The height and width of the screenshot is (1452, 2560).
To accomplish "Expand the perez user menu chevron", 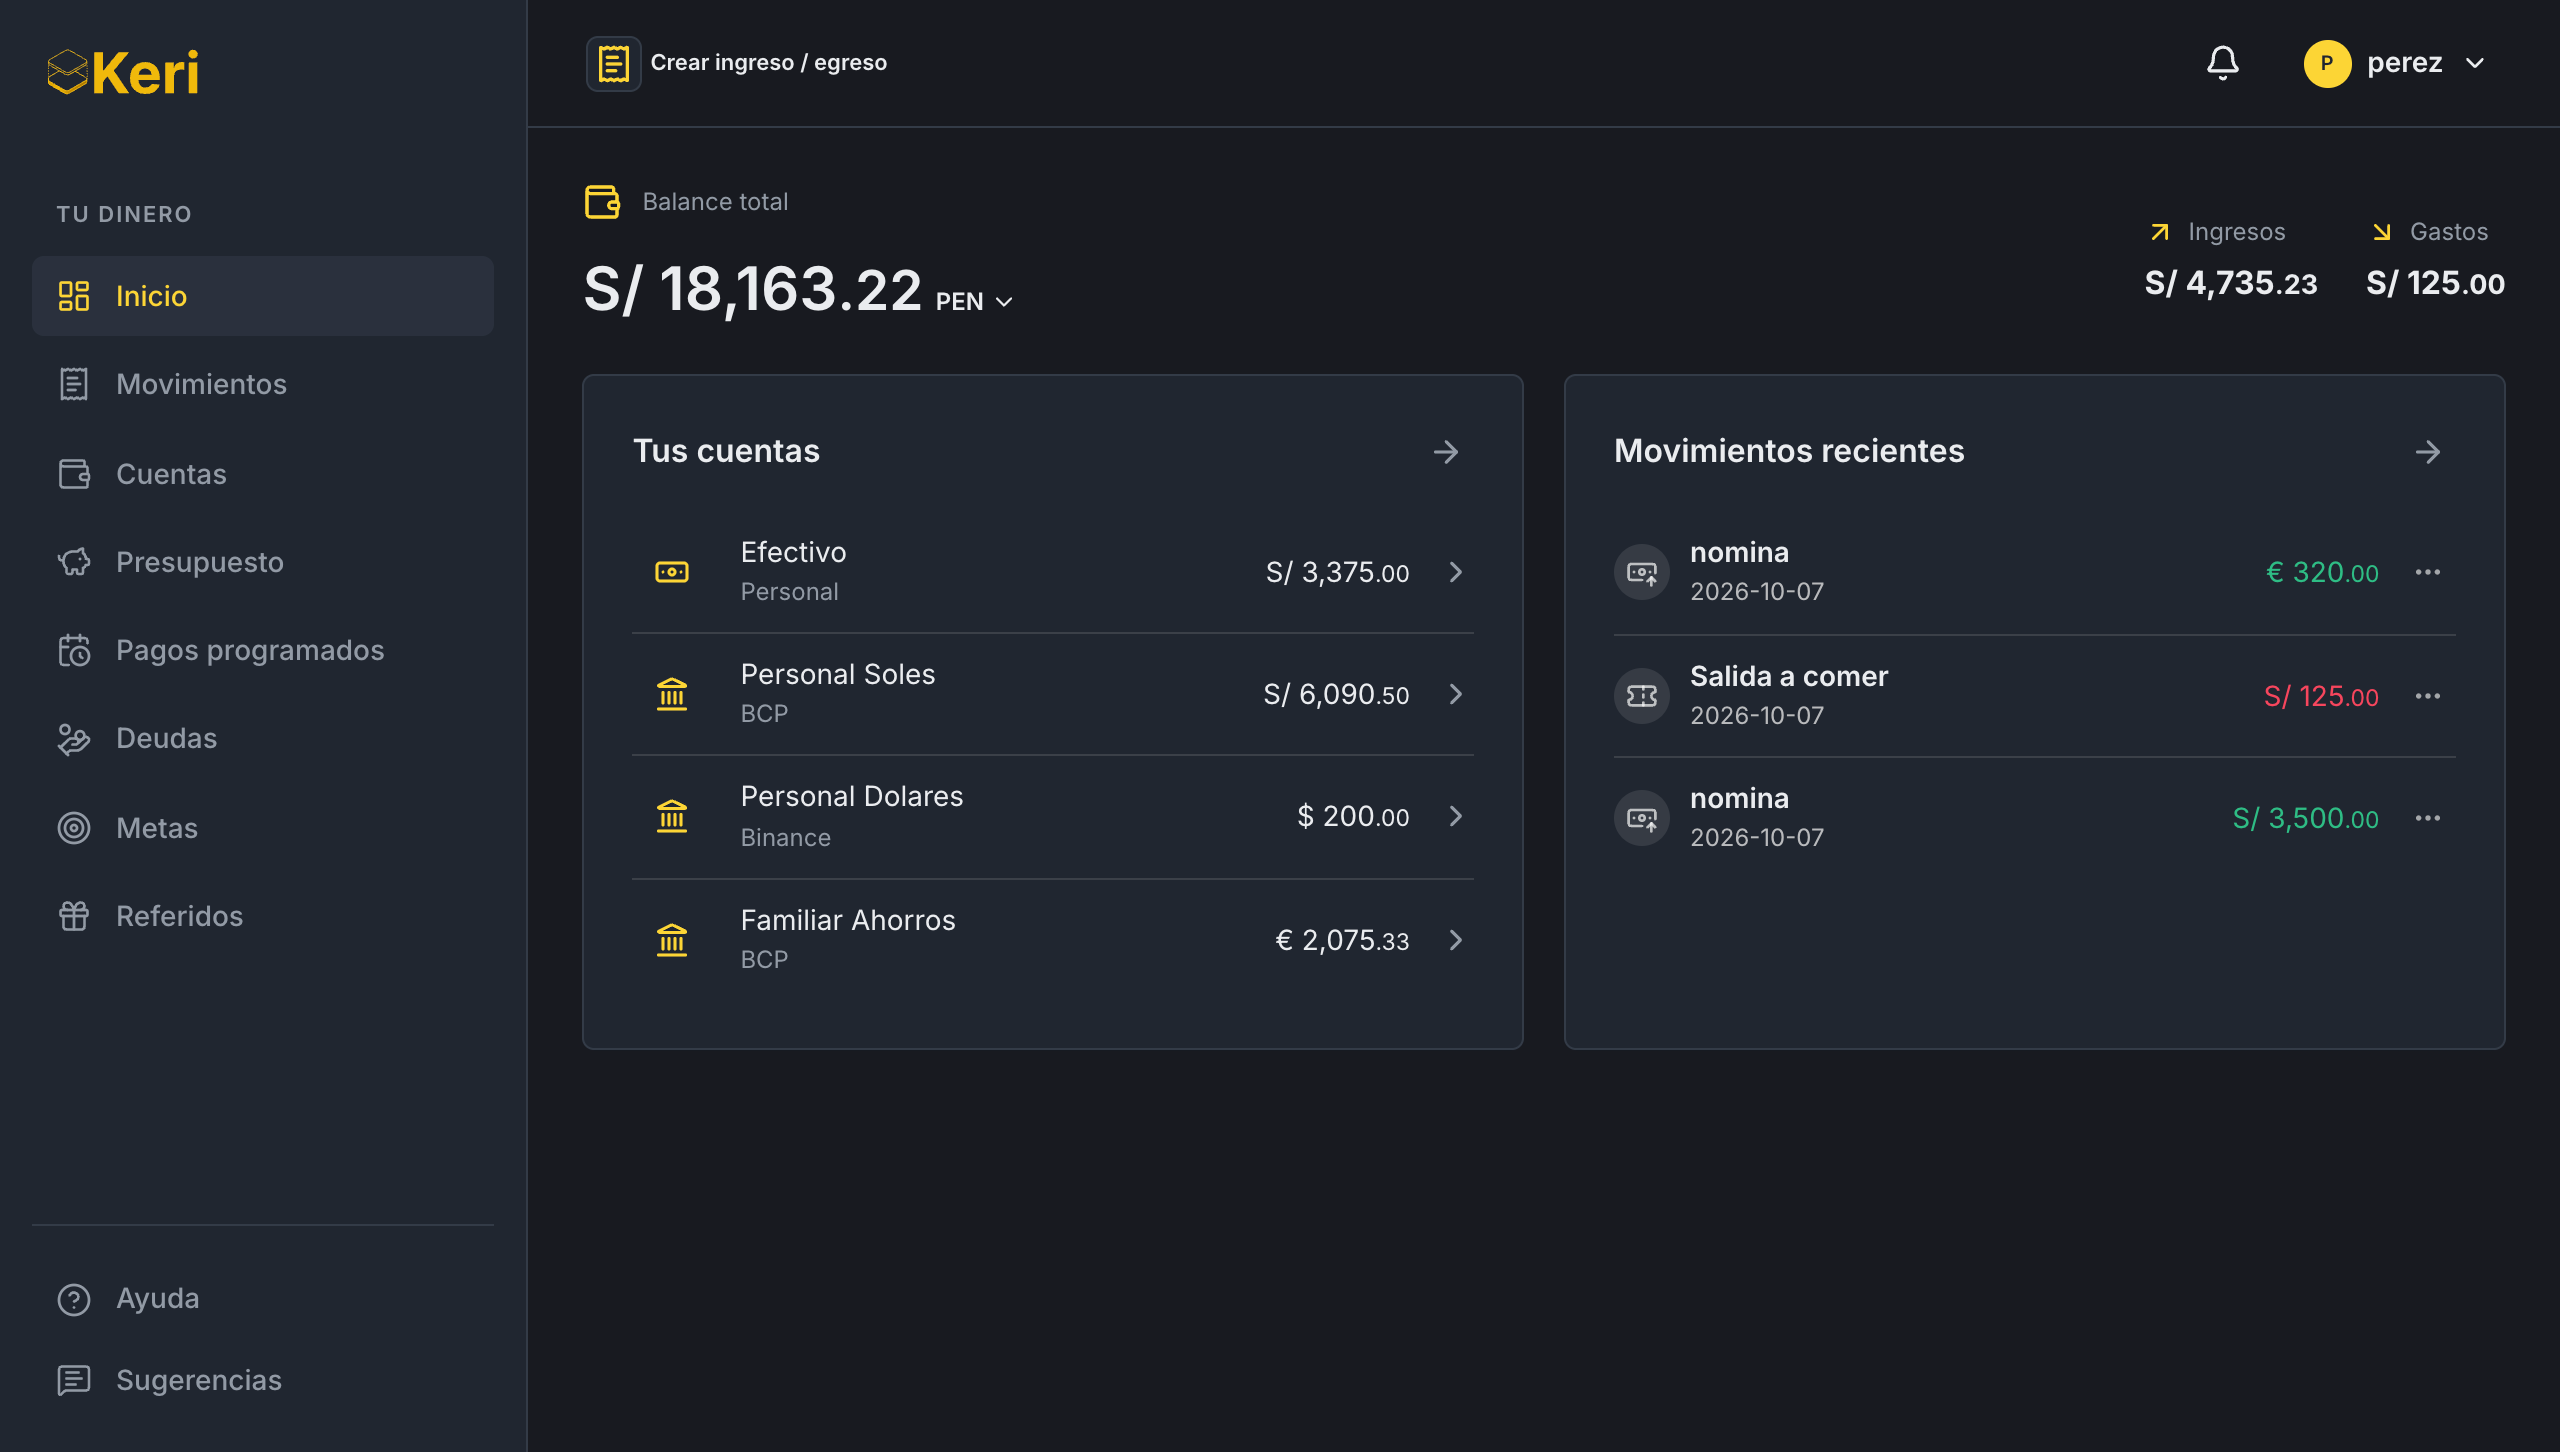I will [2475, 63].
